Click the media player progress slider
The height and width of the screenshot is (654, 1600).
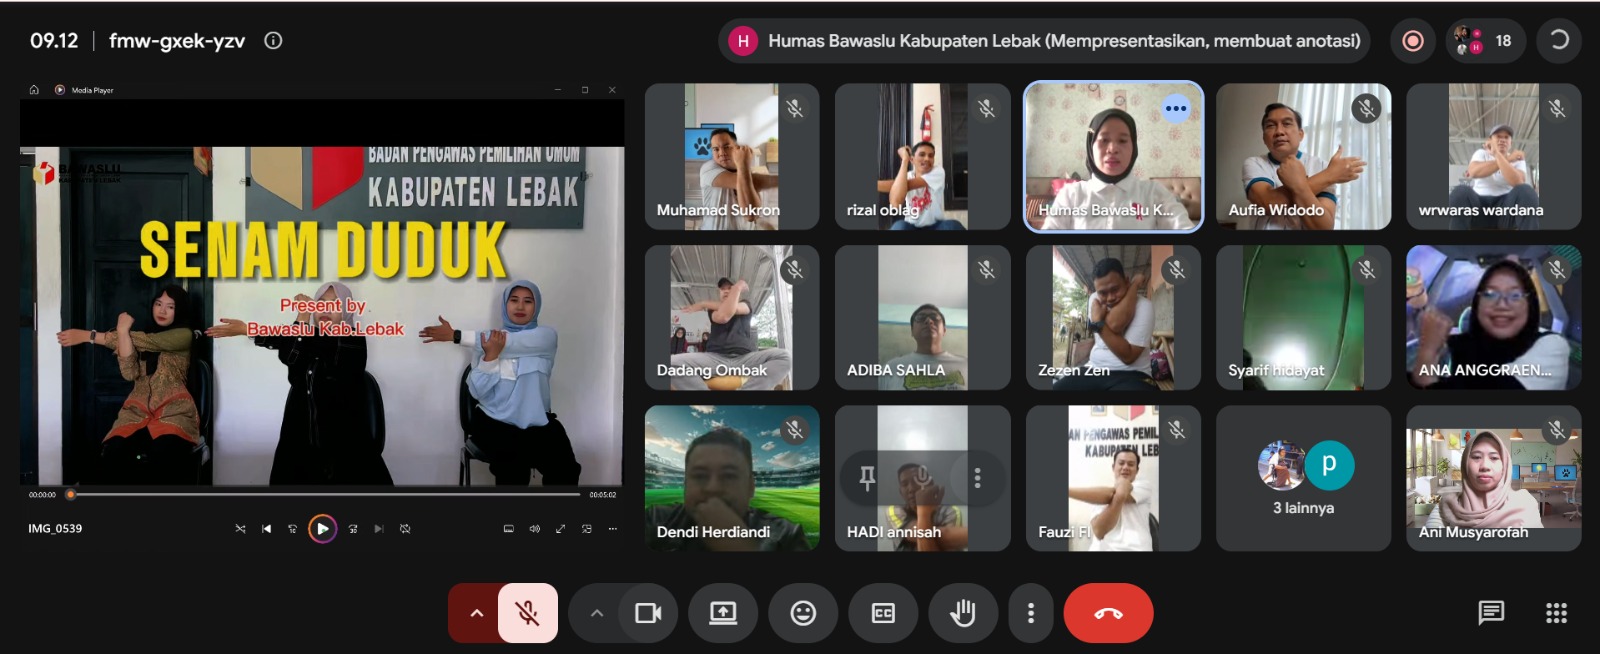point(325,494)
